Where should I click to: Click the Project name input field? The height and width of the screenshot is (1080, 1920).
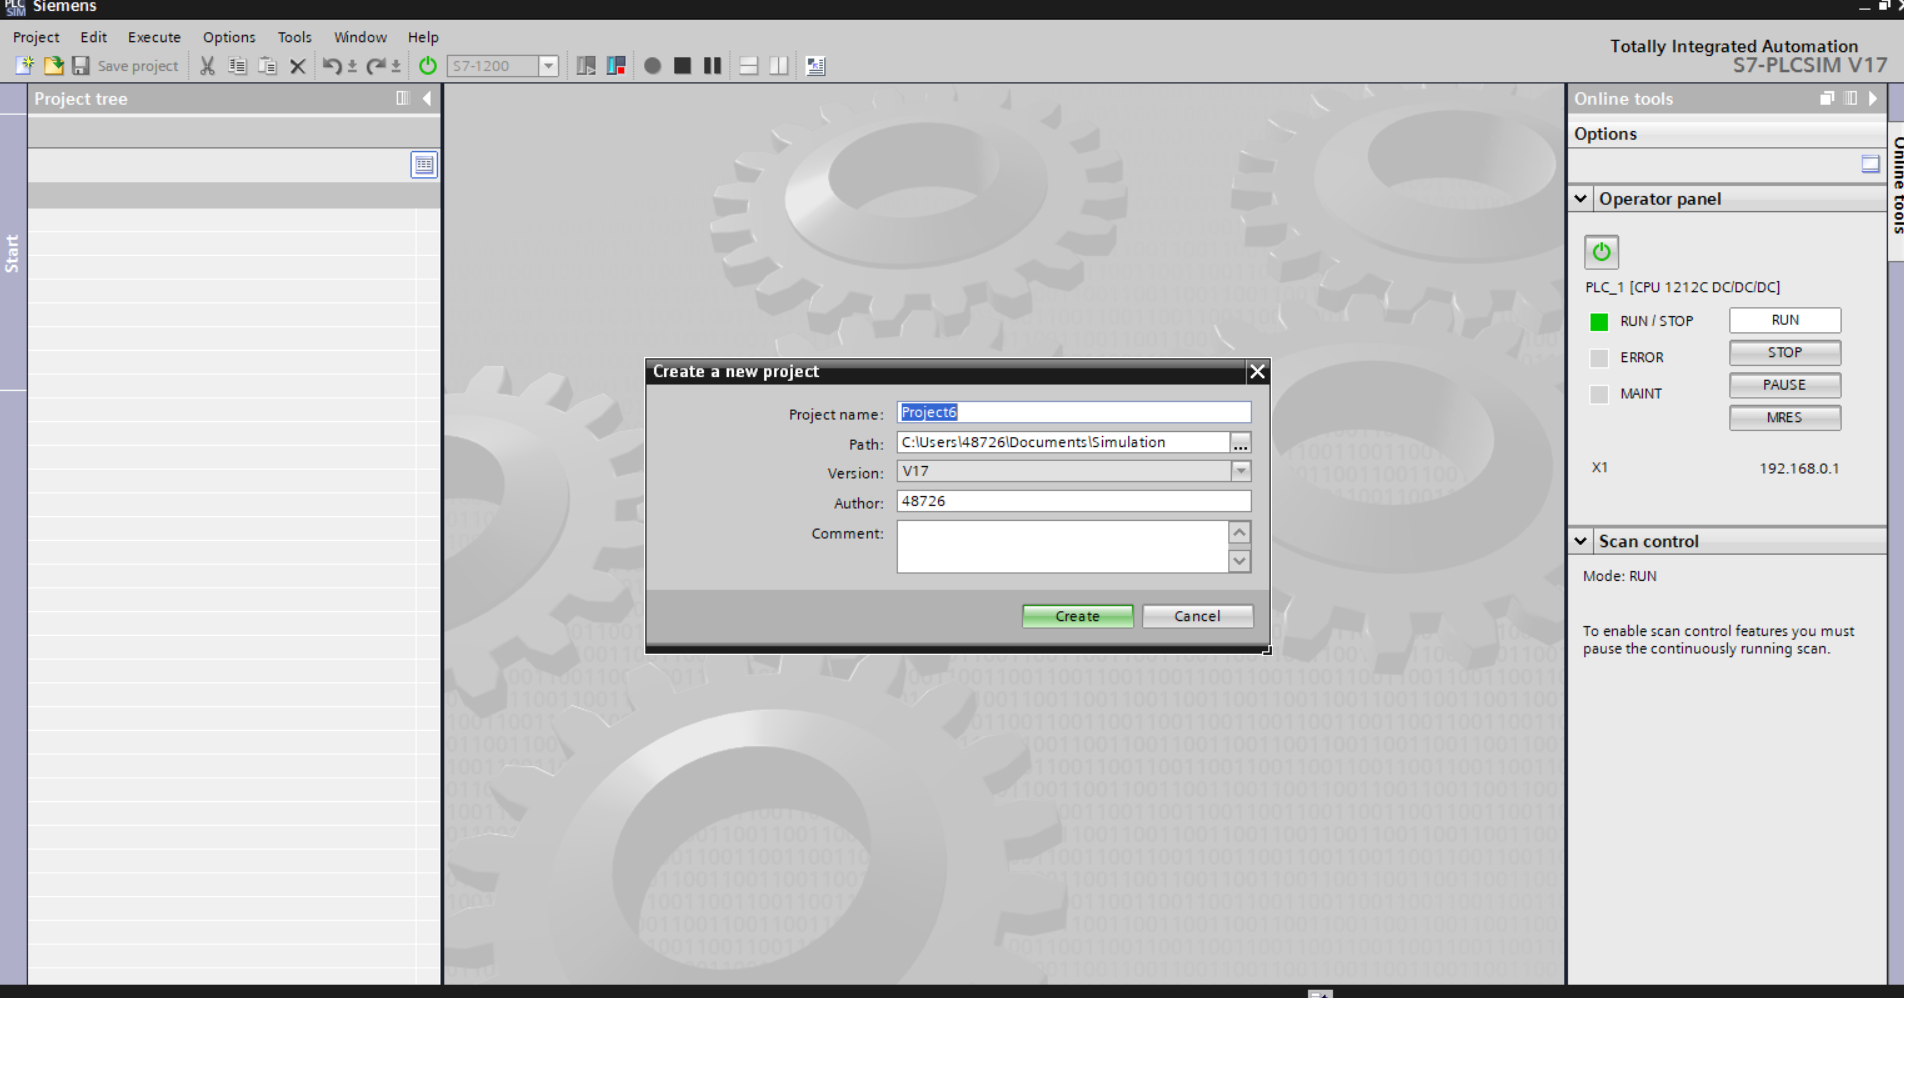1074,412
